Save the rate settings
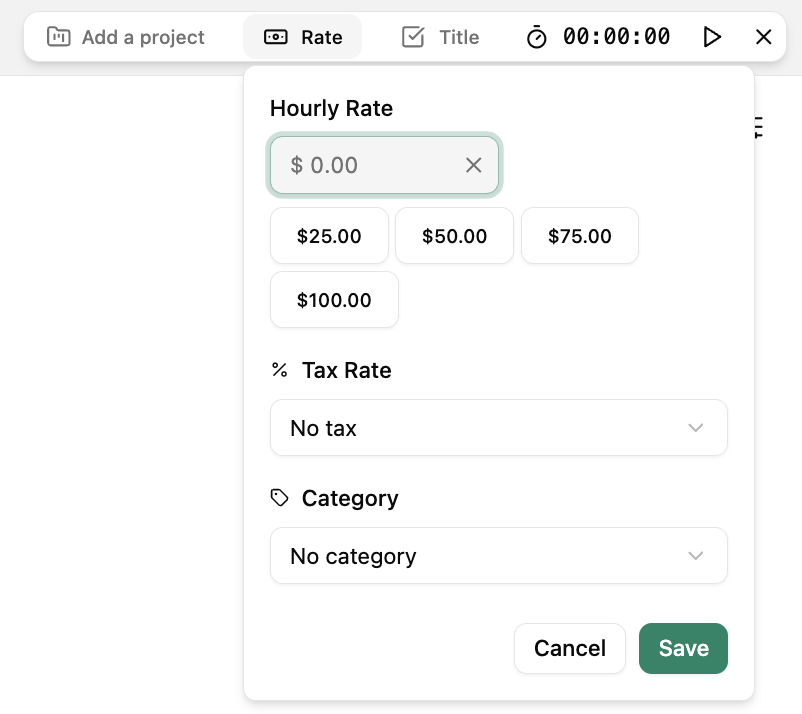Screen dimensions: 802x714 coord(683,648)
